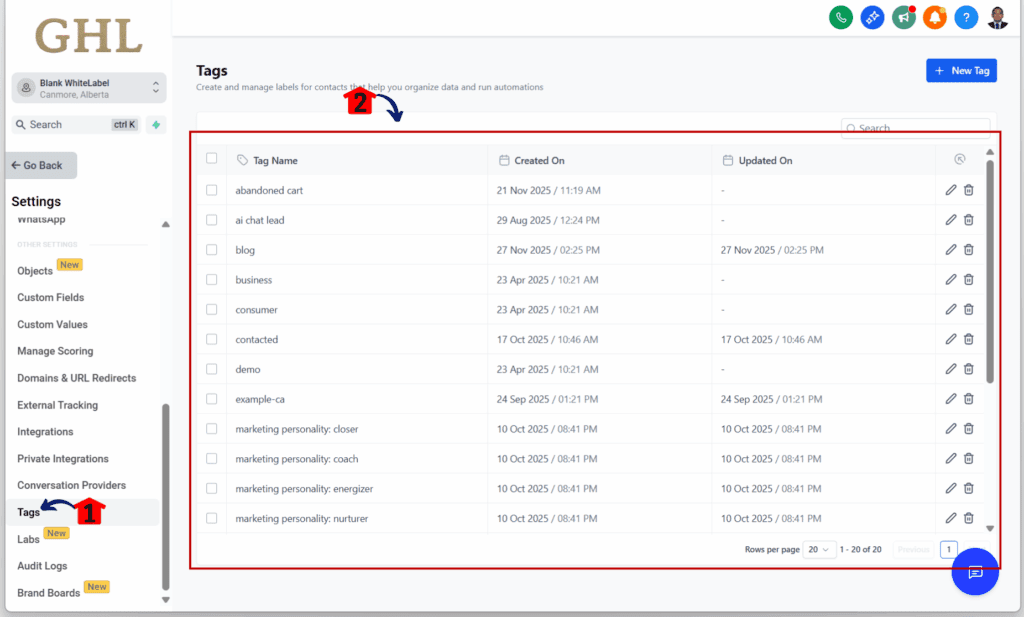Edit the 'abandoned cart' tag pencil icon
The height and width of the screenshot is (617, 1024).
(951, 190)
